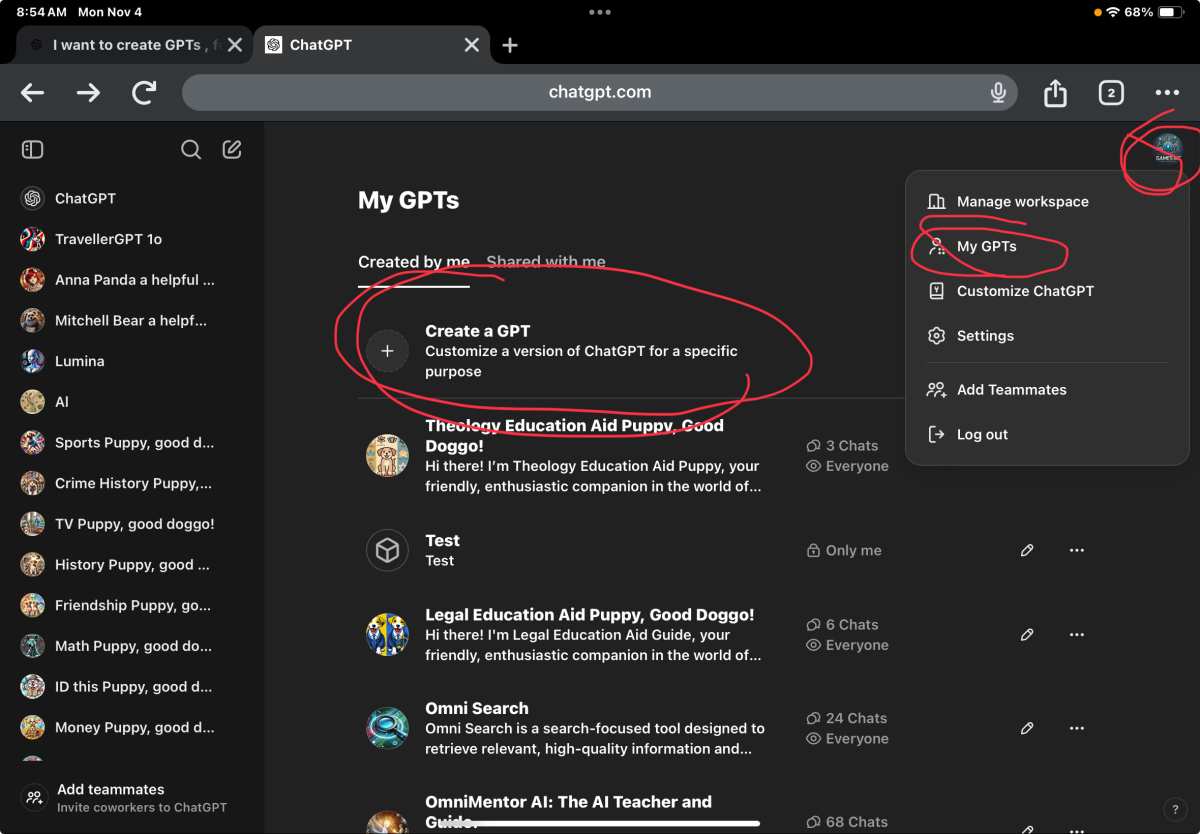Tap the multitasking three dots at top center
Viewport: 1200px width, 834px height.
pyautogui.click(x=600, y=13)
